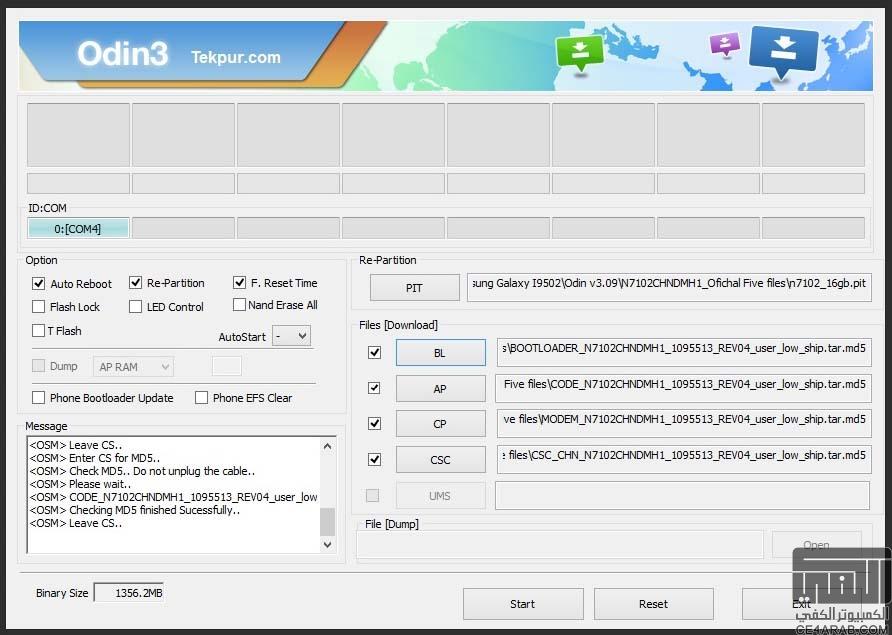Click the BOOTLOADER file path field
Screen dimensions: 892x635
[x=684, y=352]
